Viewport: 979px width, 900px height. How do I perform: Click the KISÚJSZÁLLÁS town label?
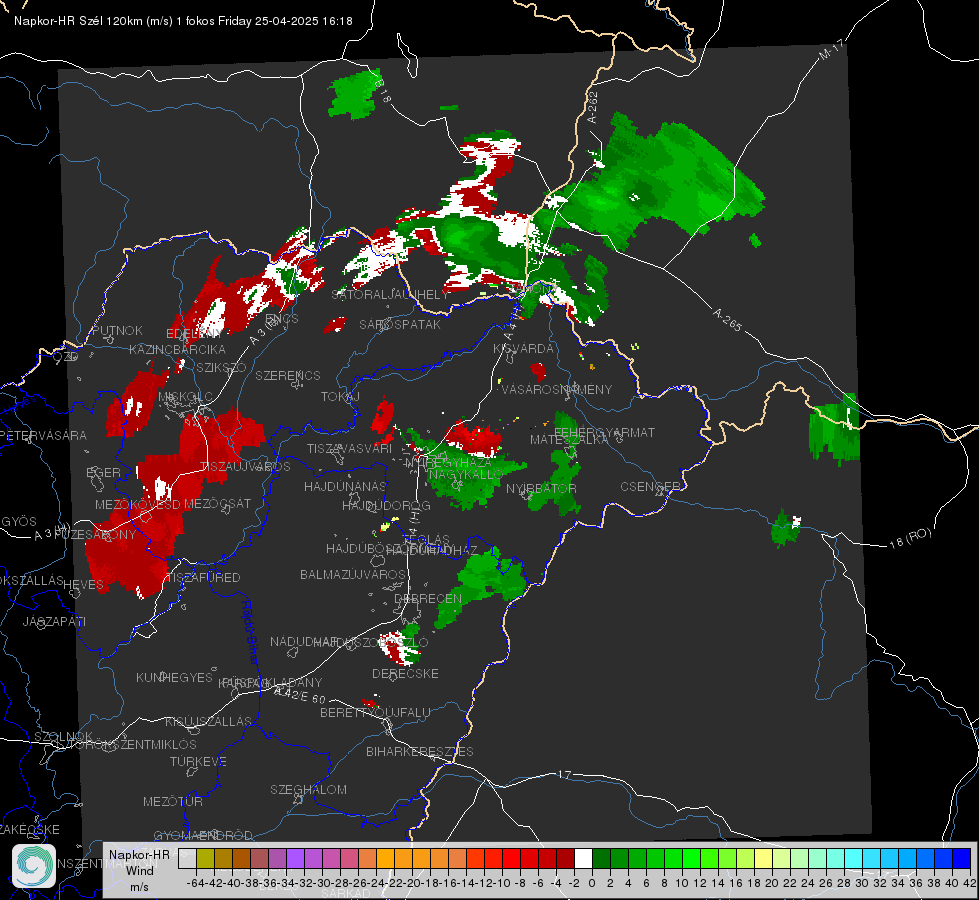pos(208,721)
